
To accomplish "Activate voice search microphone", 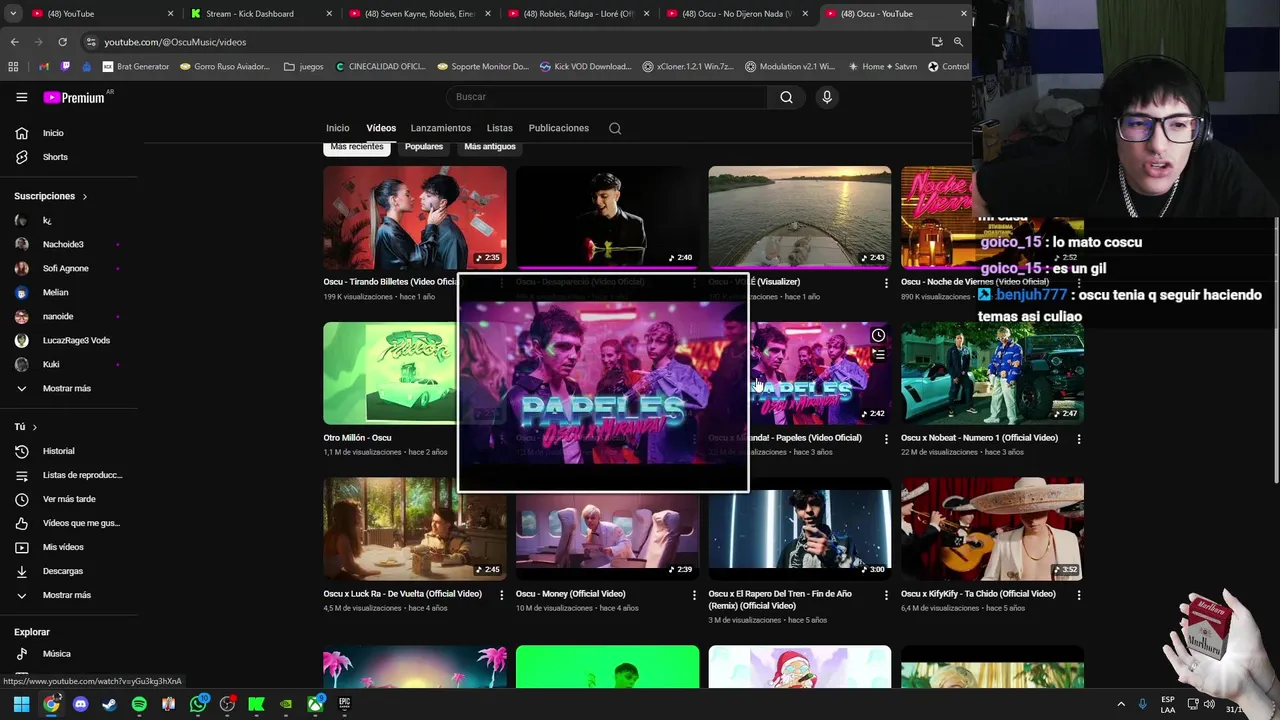I will tap(826, 97).
